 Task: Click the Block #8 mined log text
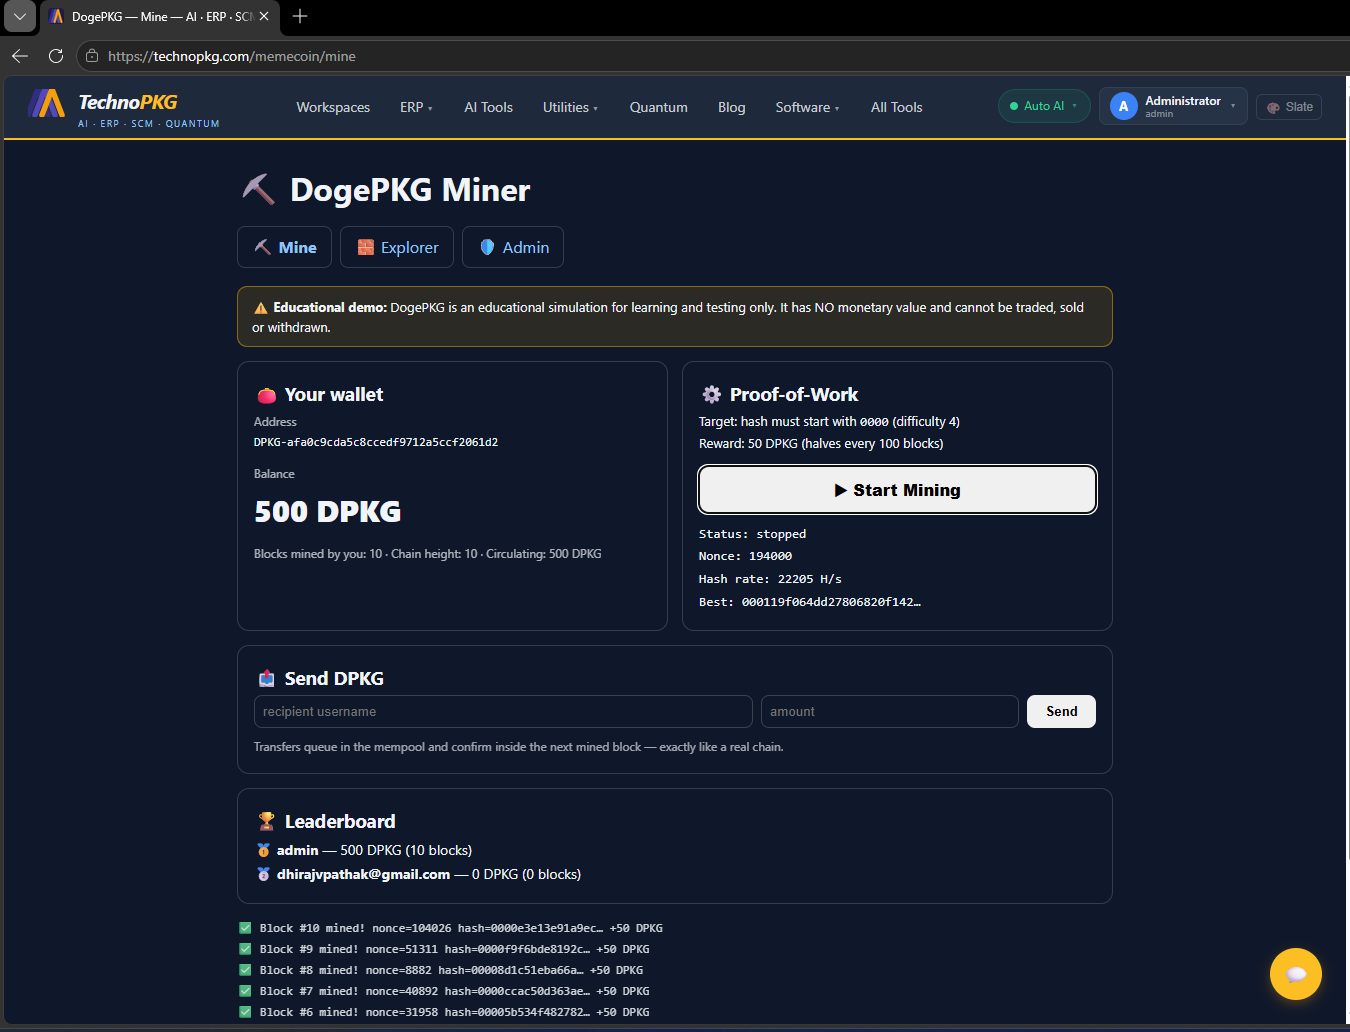451,970
